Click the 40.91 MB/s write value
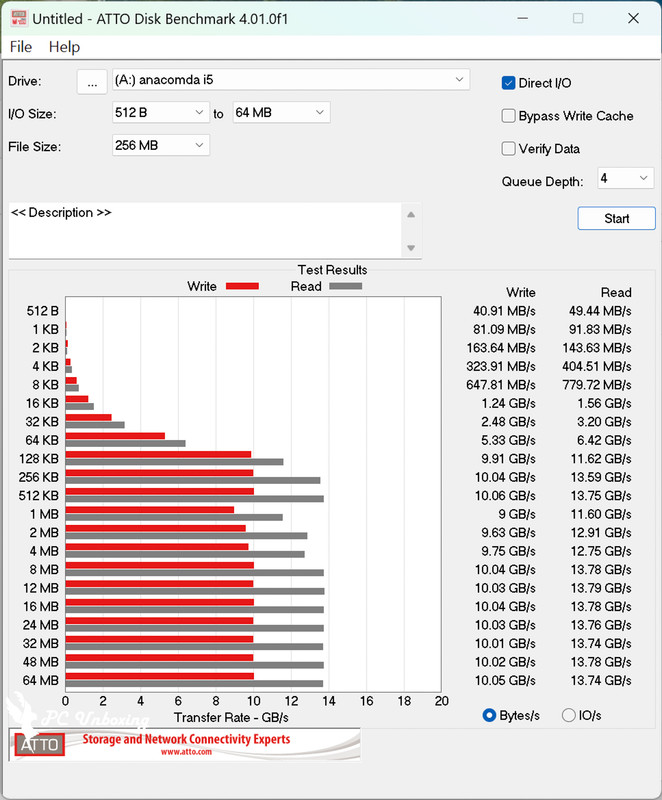Image resolution: width=662 pixels, height=800 pixels. (504, 311)
